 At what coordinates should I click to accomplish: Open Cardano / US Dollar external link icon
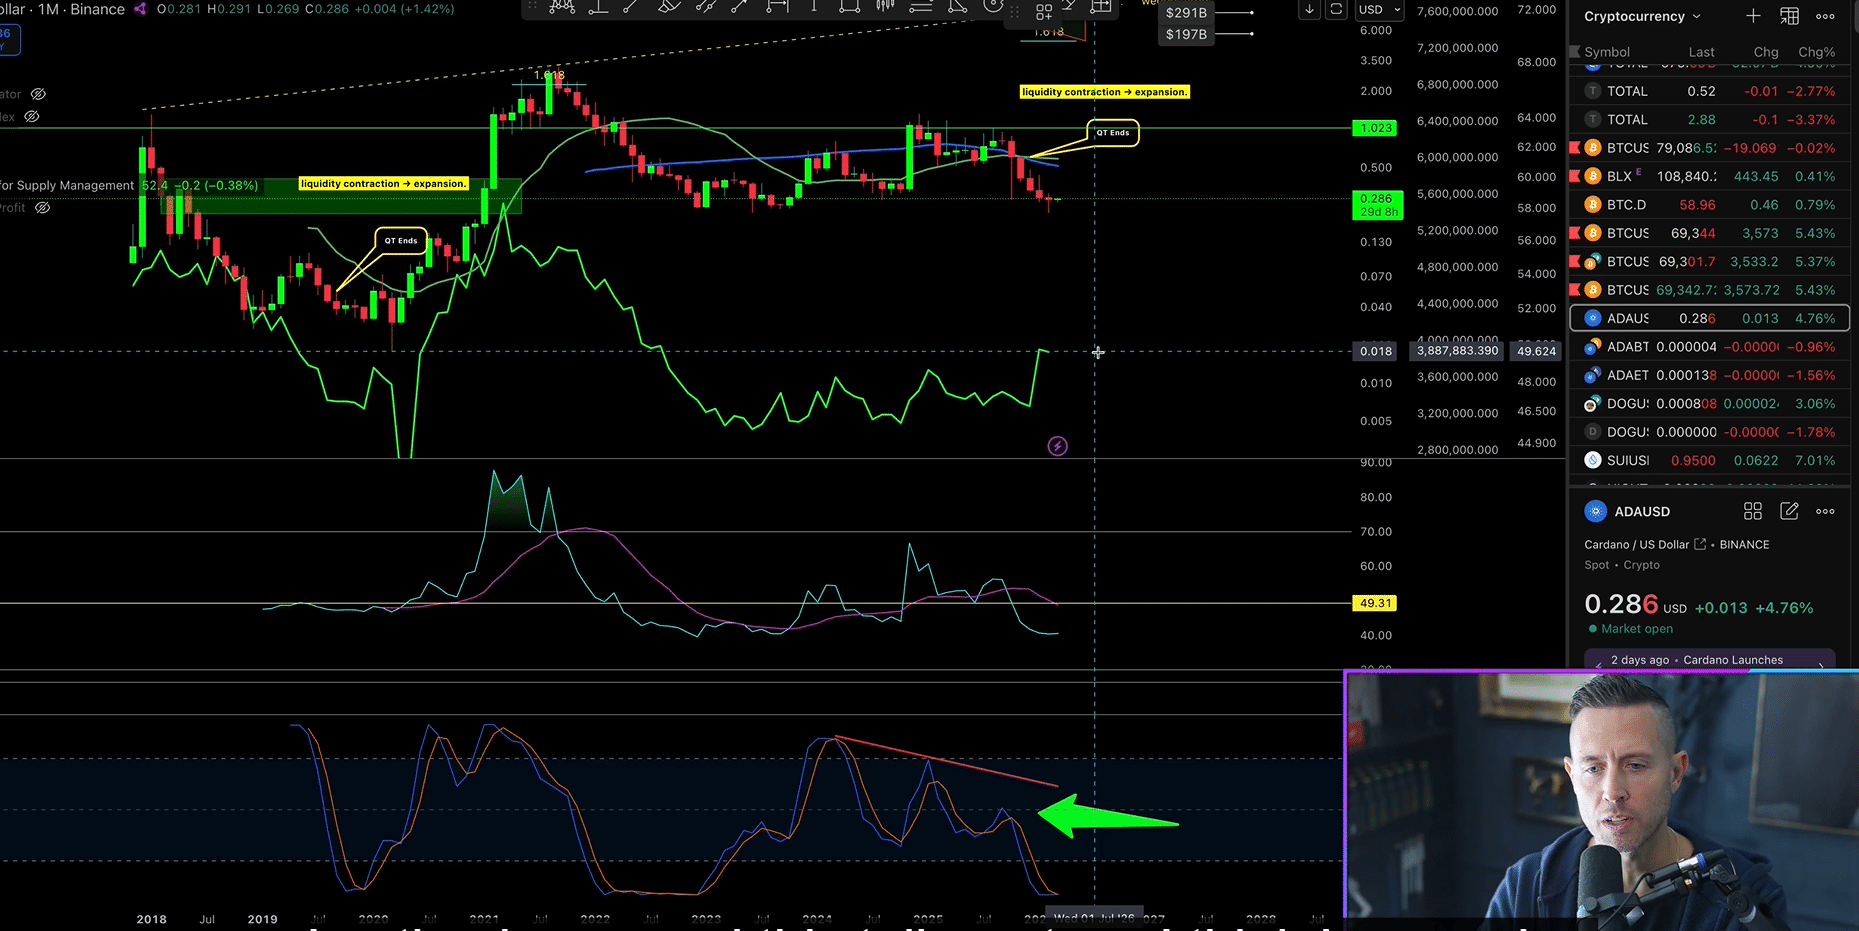coord(1700,544)
